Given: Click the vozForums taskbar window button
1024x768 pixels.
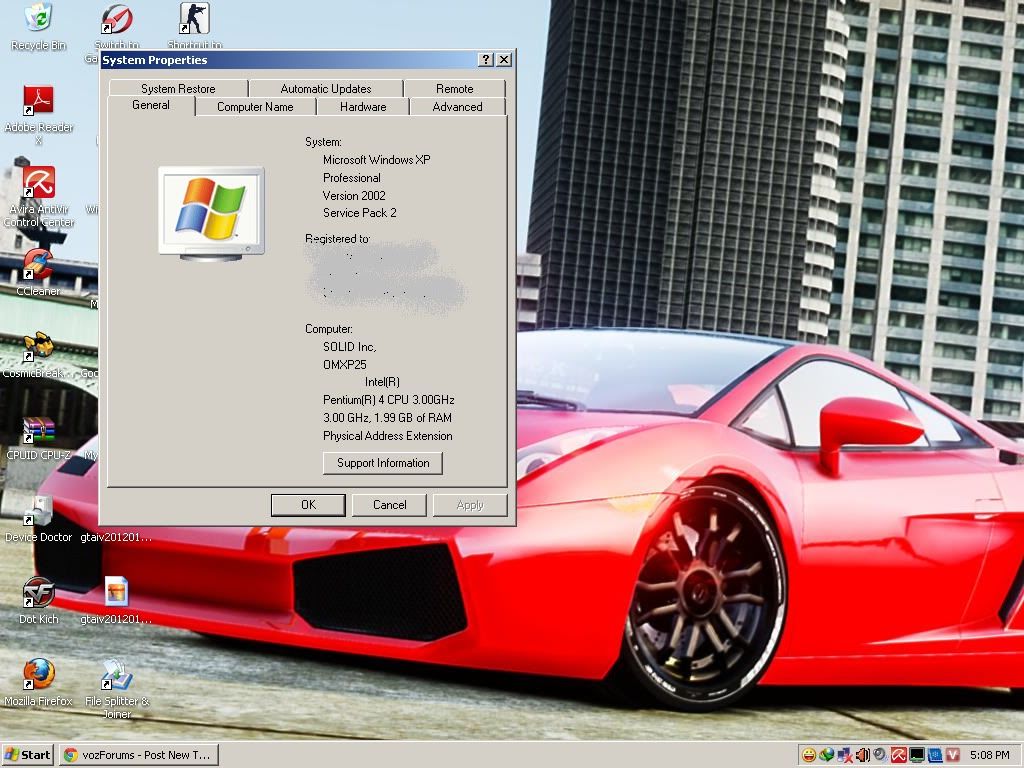Looking at the screenshot, I should (x=138, y=755).
